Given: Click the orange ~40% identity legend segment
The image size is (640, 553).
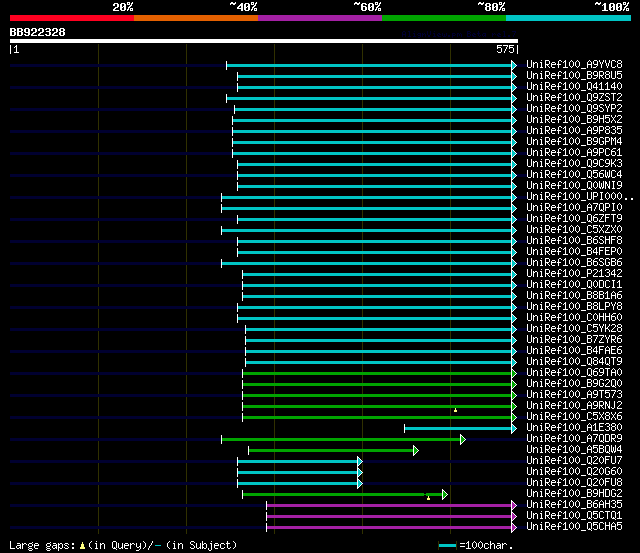Looking at the screenshot, I should (x=196, y=18).
